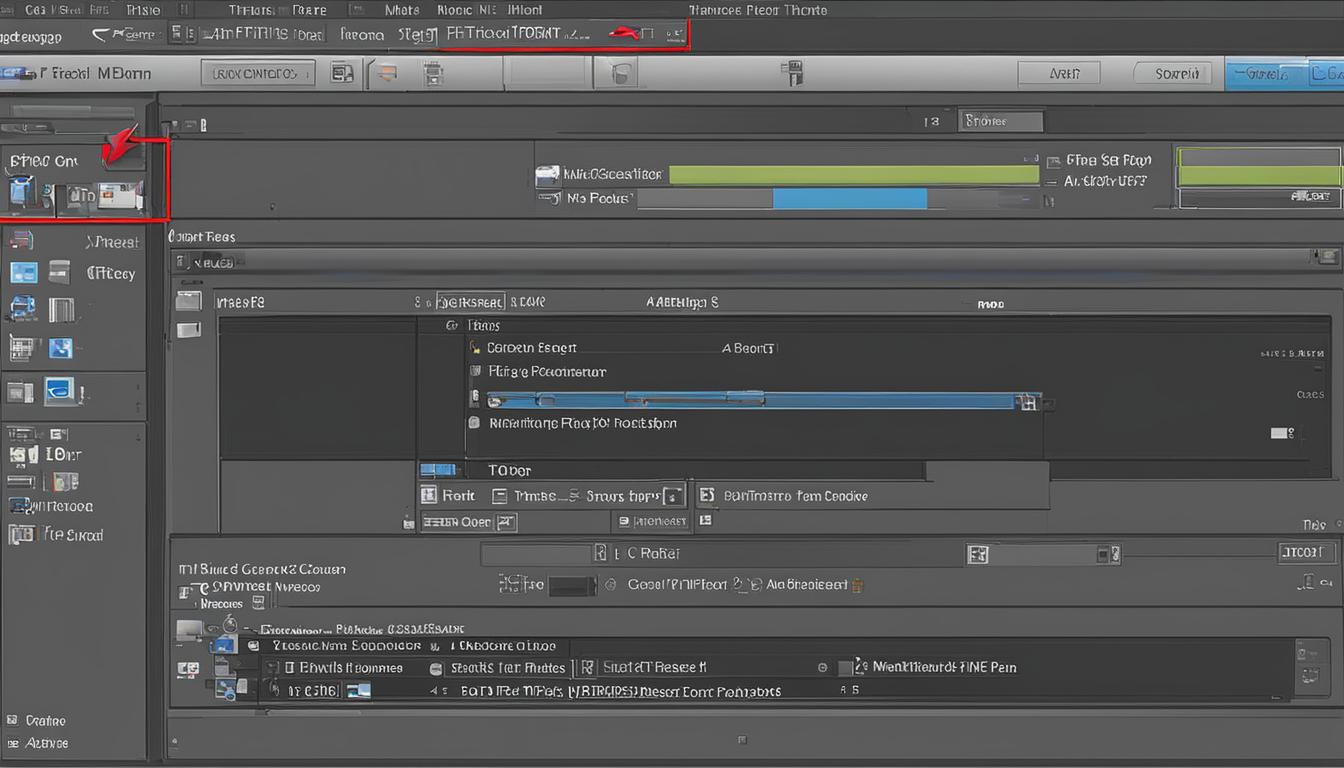Switch to the Abeding tab in the panel

682,301
